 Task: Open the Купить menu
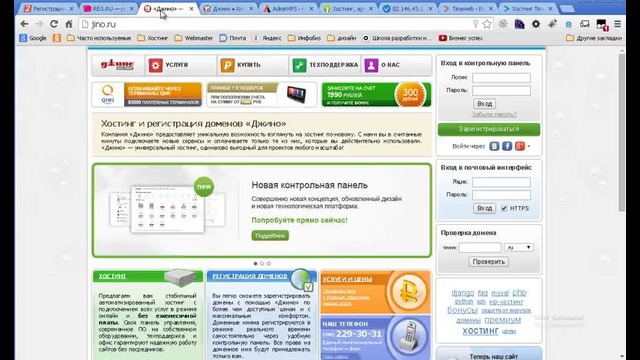click(249, 65)
